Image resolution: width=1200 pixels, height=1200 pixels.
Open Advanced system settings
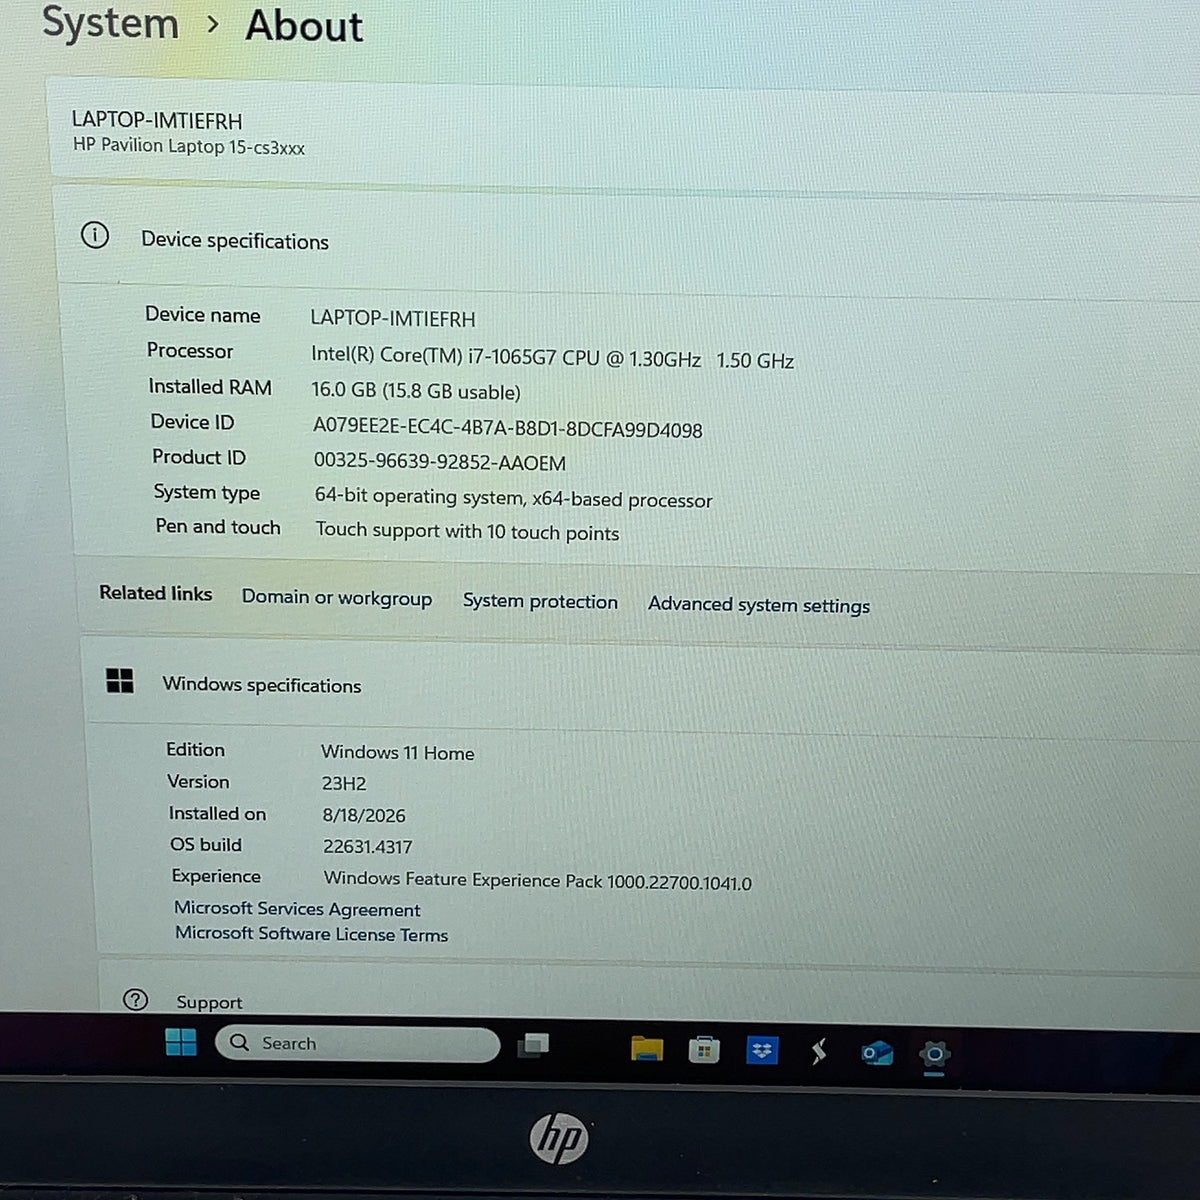759,605
